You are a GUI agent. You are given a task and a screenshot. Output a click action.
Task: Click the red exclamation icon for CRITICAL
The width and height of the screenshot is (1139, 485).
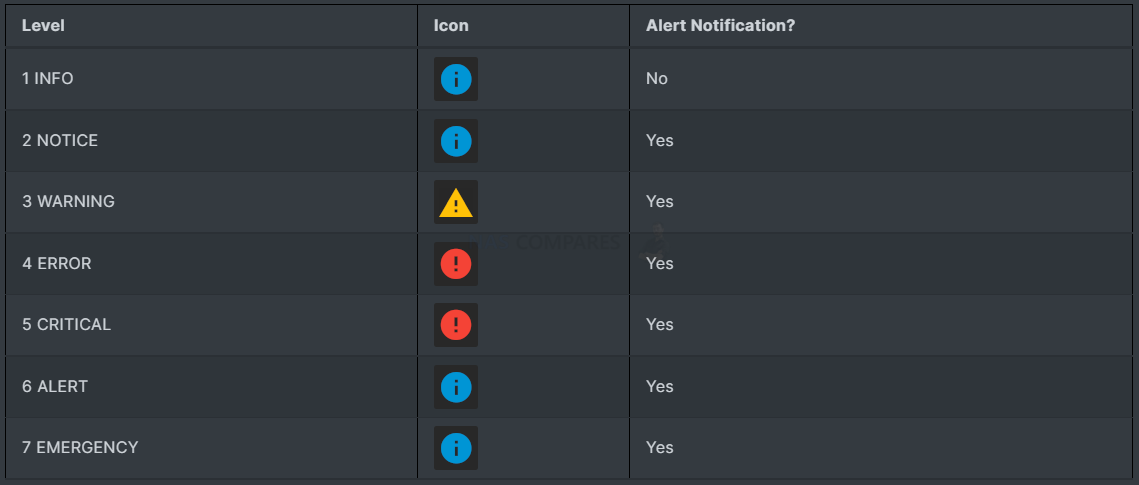tap(455, 325)
